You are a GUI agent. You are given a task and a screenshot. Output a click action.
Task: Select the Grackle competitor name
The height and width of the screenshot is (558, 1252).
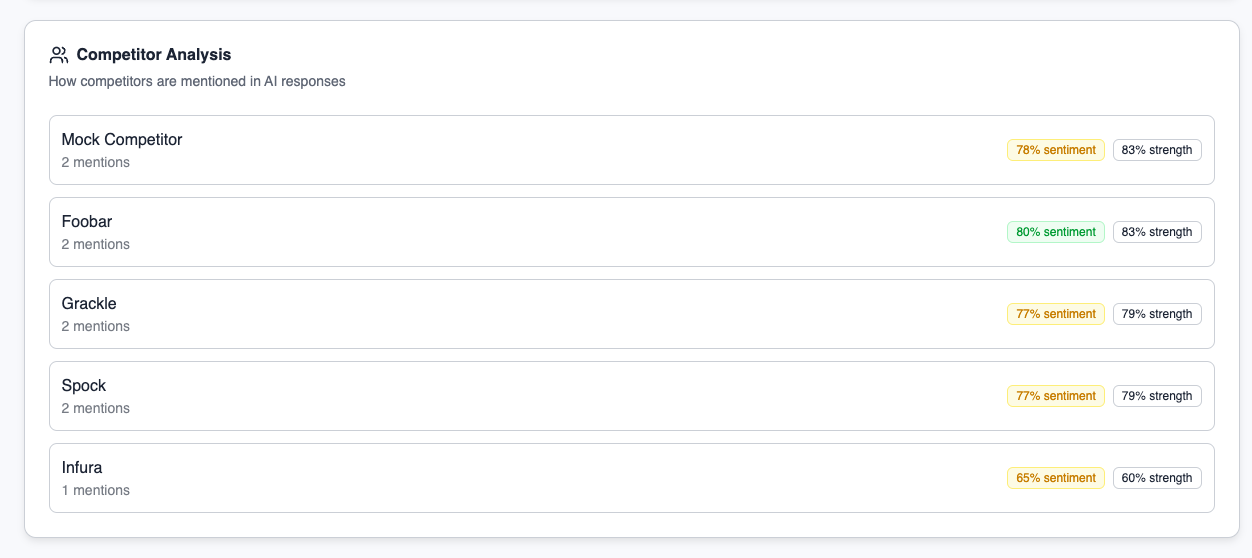(89, 304)
